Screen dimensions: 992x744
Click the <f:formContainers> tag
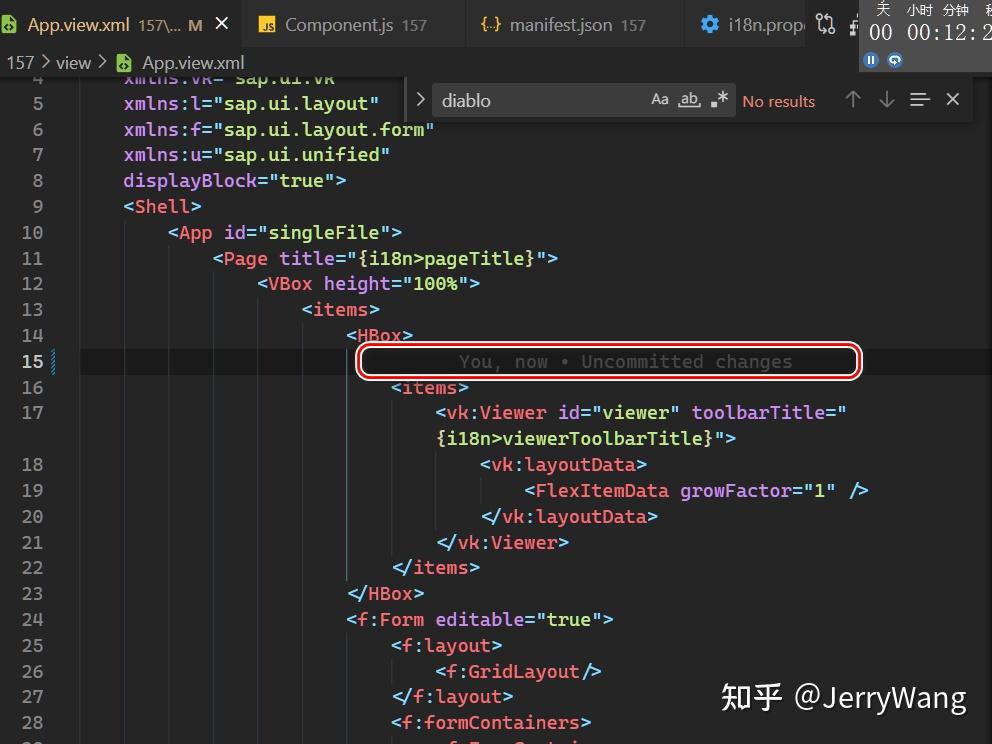point(491,722)
